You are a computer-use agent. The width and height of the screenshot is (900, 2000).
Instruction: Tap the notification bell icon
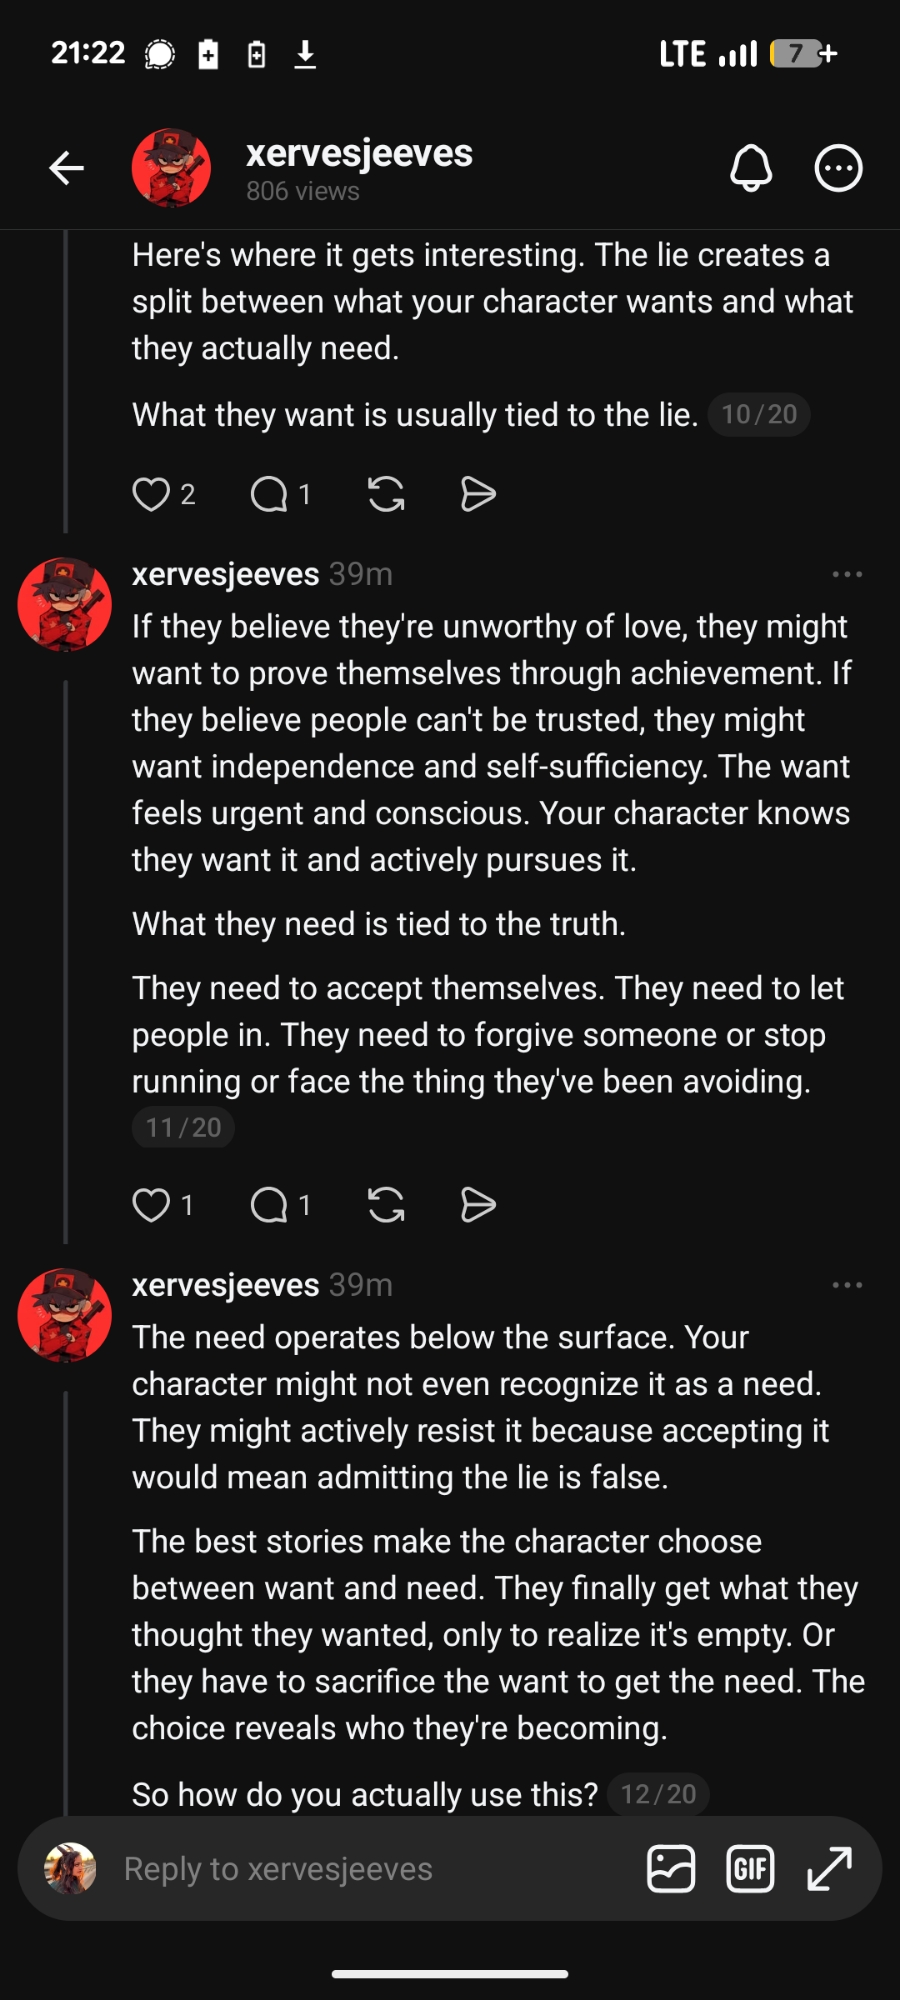pos(751,168)
